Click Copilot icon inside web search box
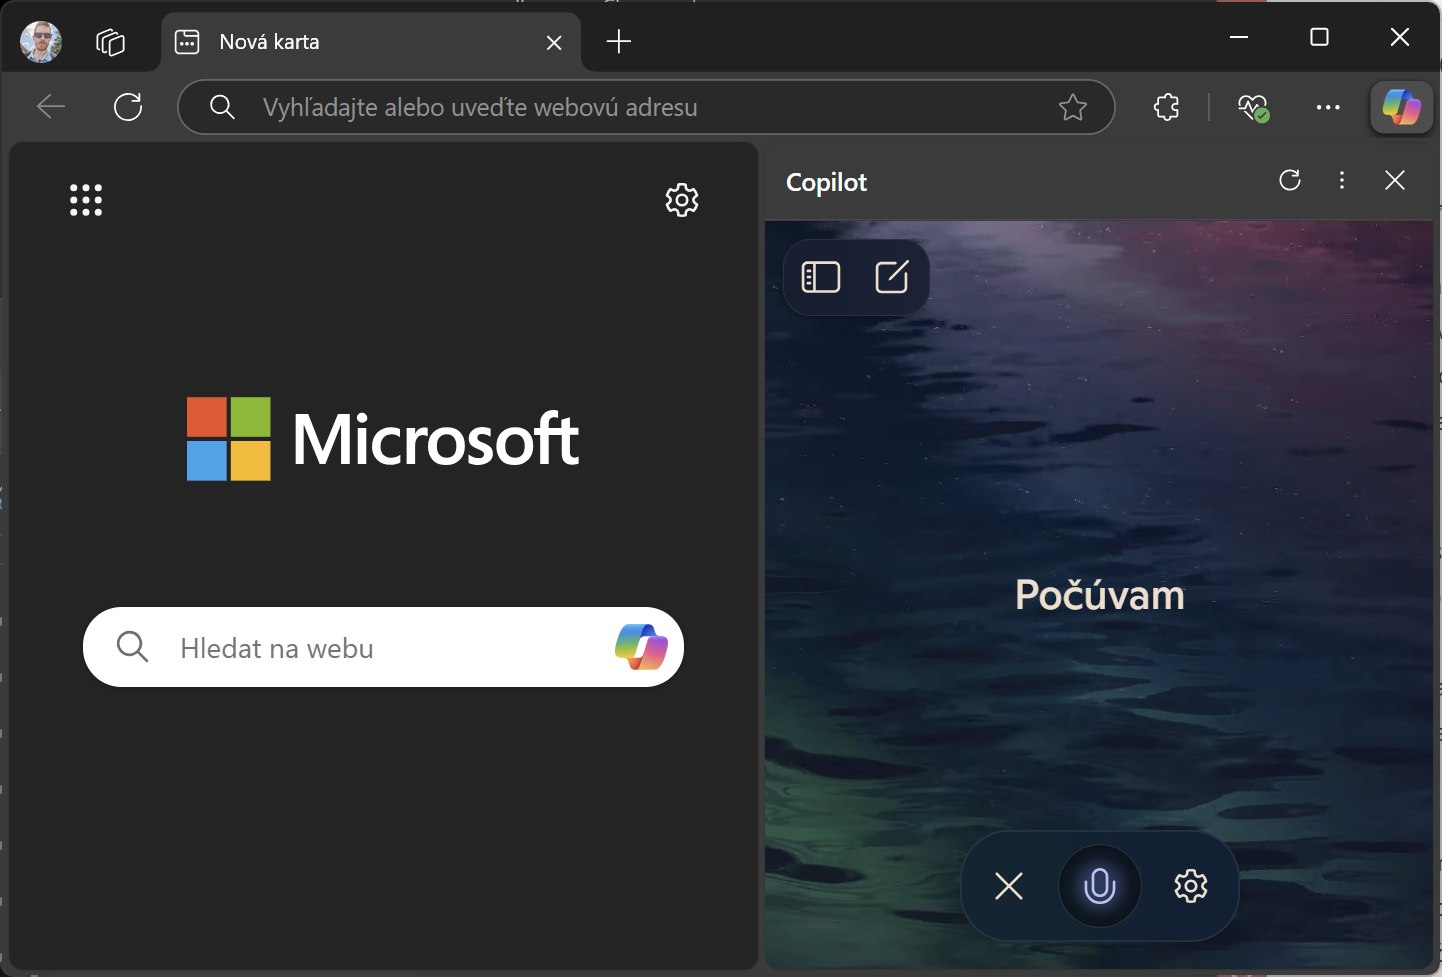The image size is (1442, 977). click(x=641, y=647)
